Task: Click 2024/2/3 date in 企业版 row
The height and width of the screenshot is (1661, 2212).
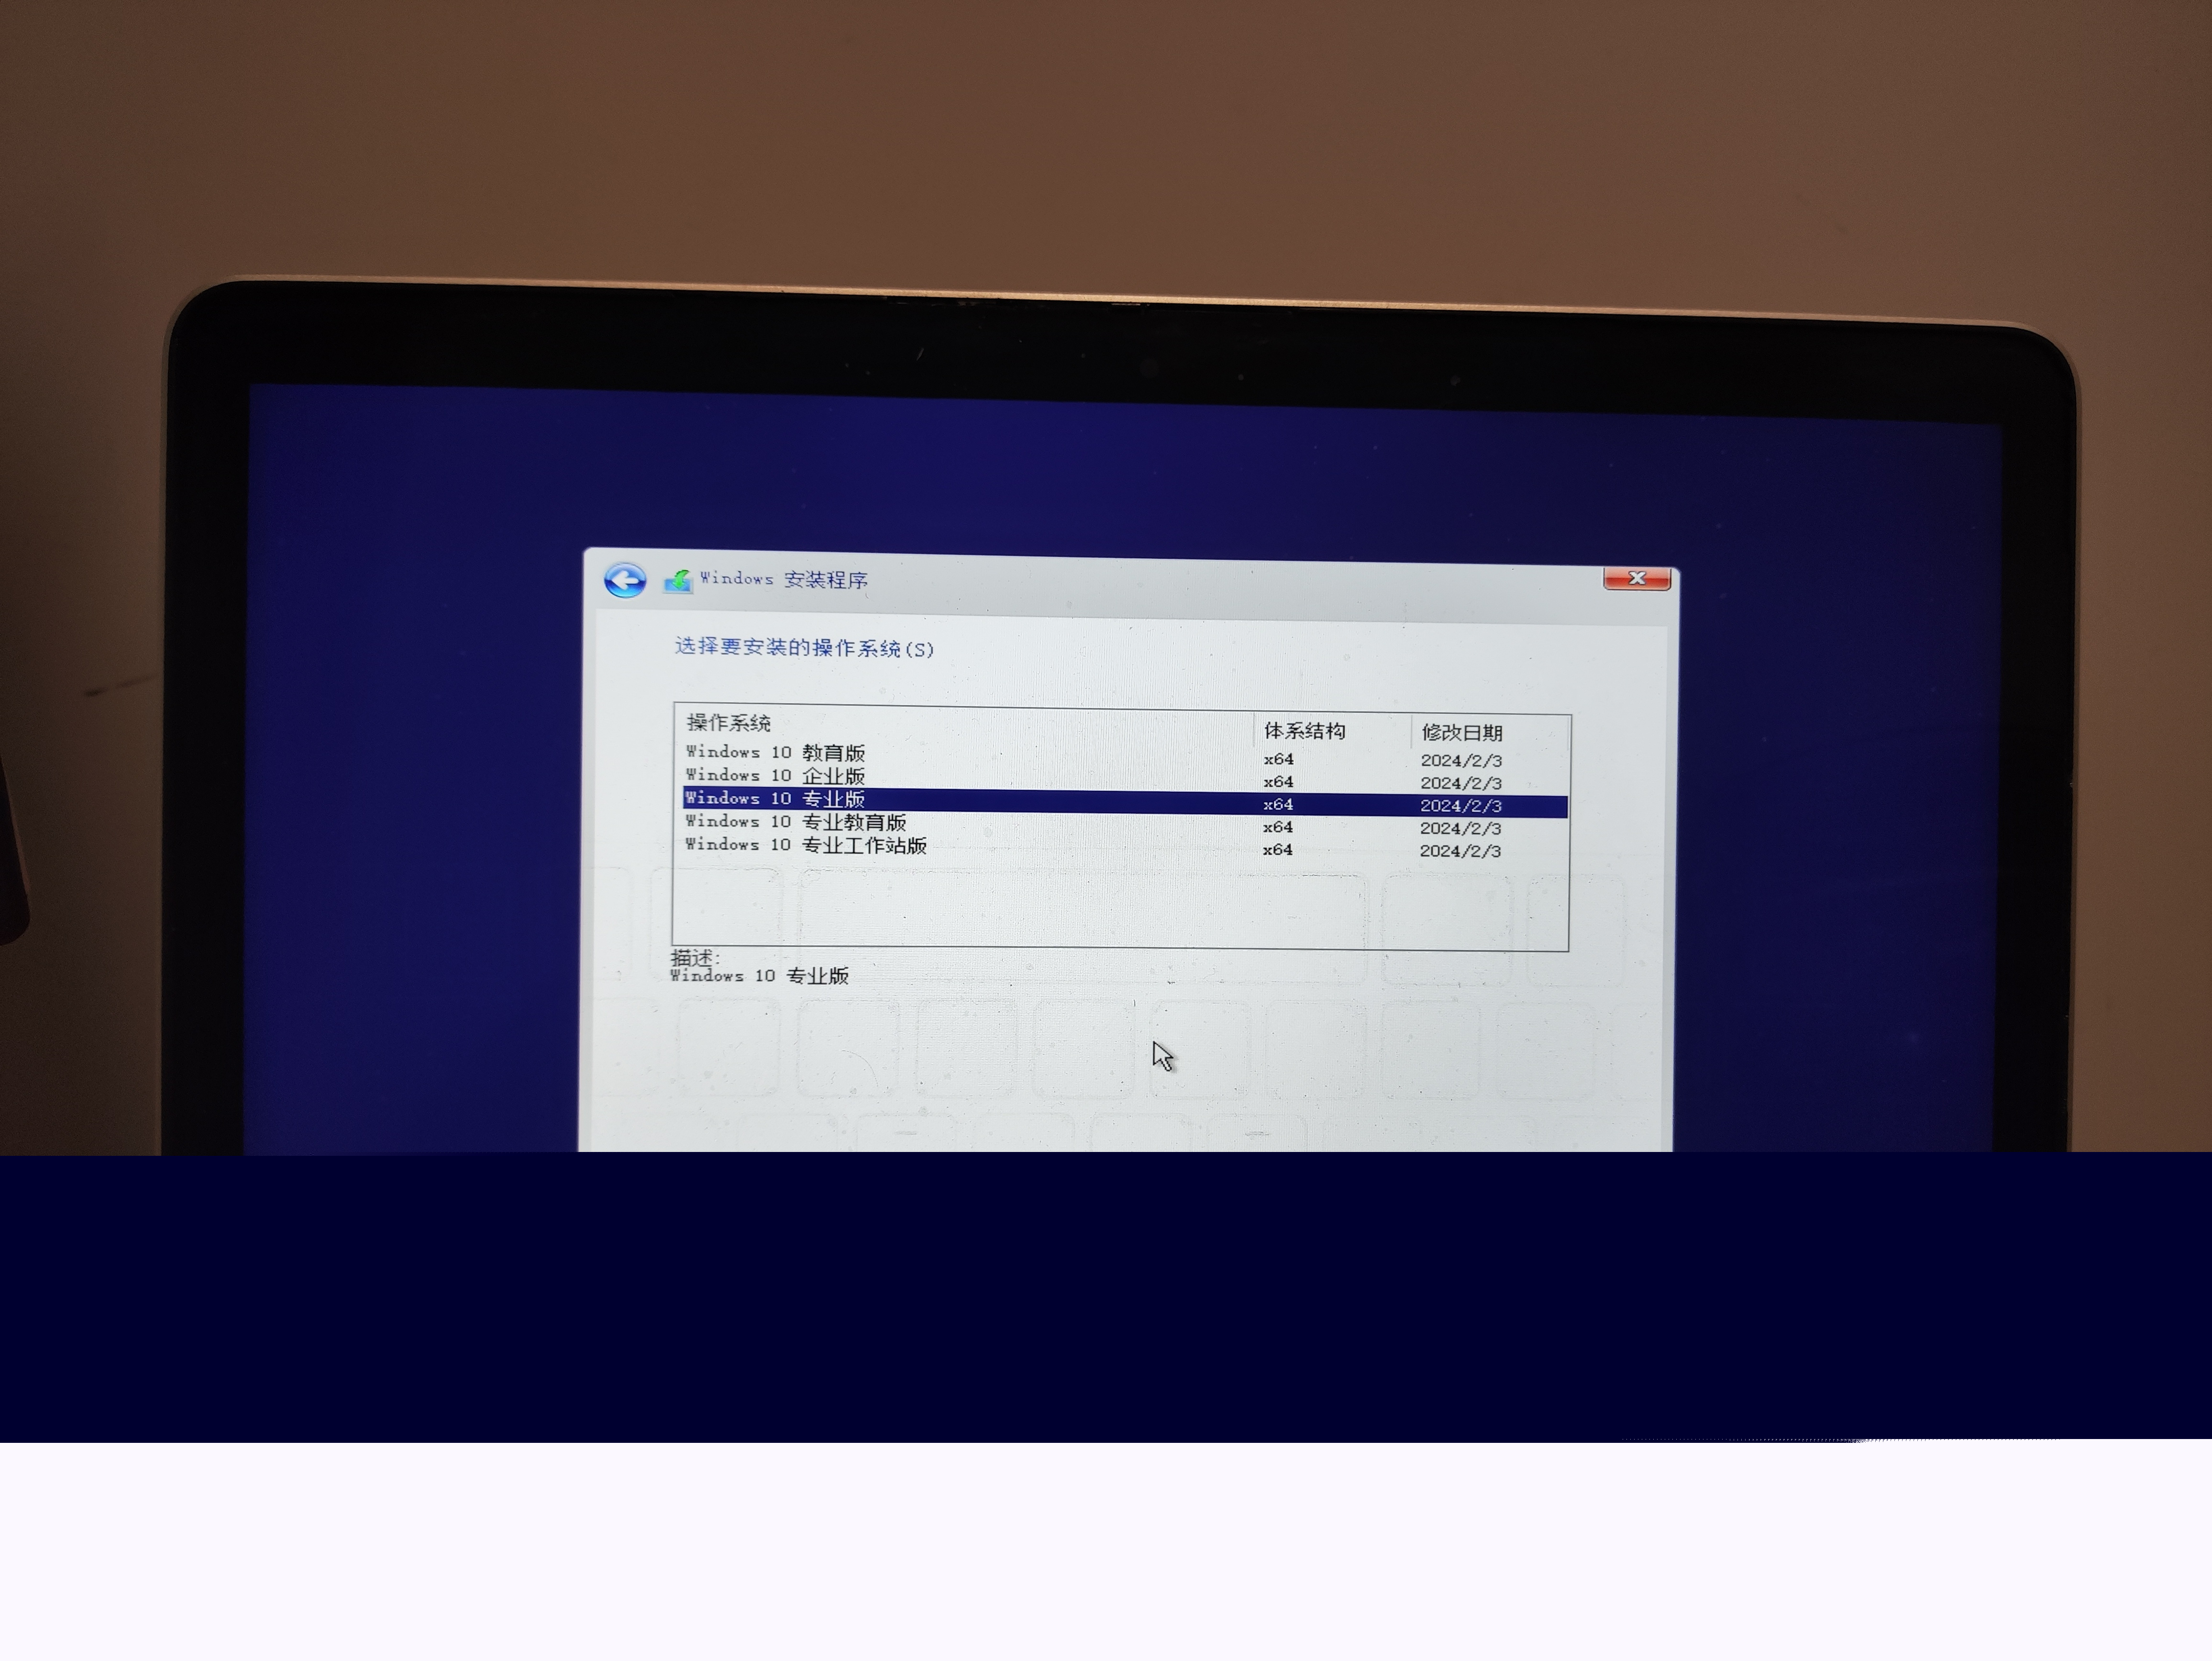Action: pos(1461,783)
